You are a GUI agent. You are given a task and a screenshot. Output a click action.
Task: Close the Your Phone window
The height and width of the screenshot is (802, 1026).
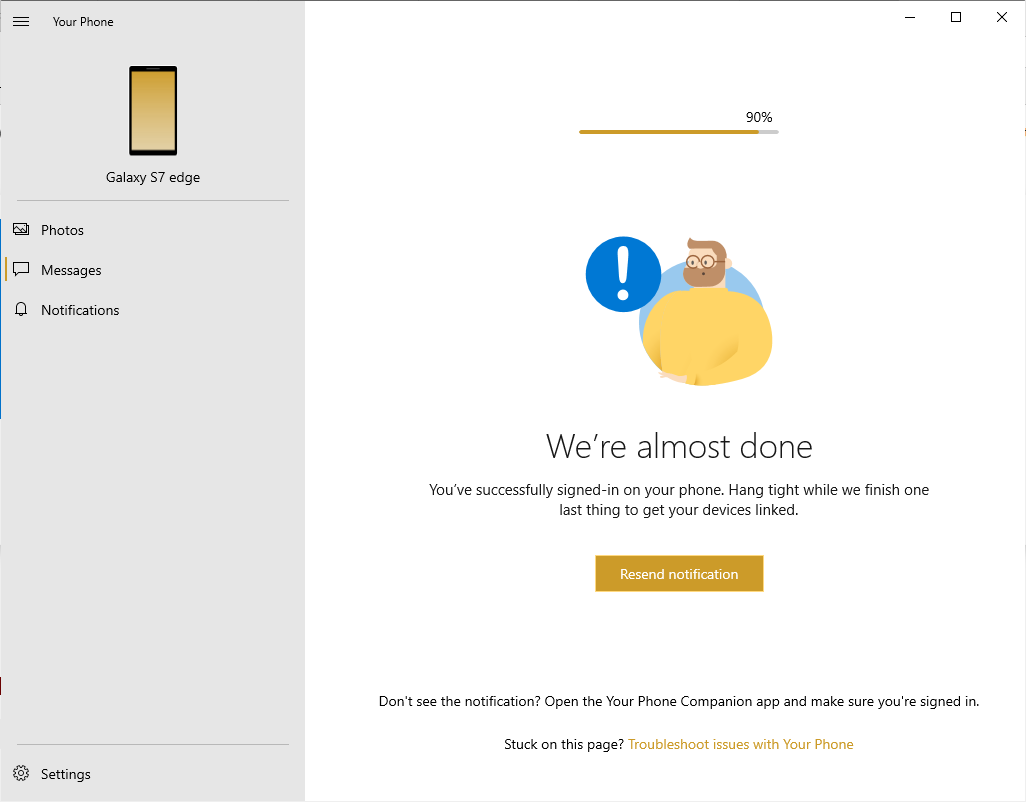[x=1001, y=18]
